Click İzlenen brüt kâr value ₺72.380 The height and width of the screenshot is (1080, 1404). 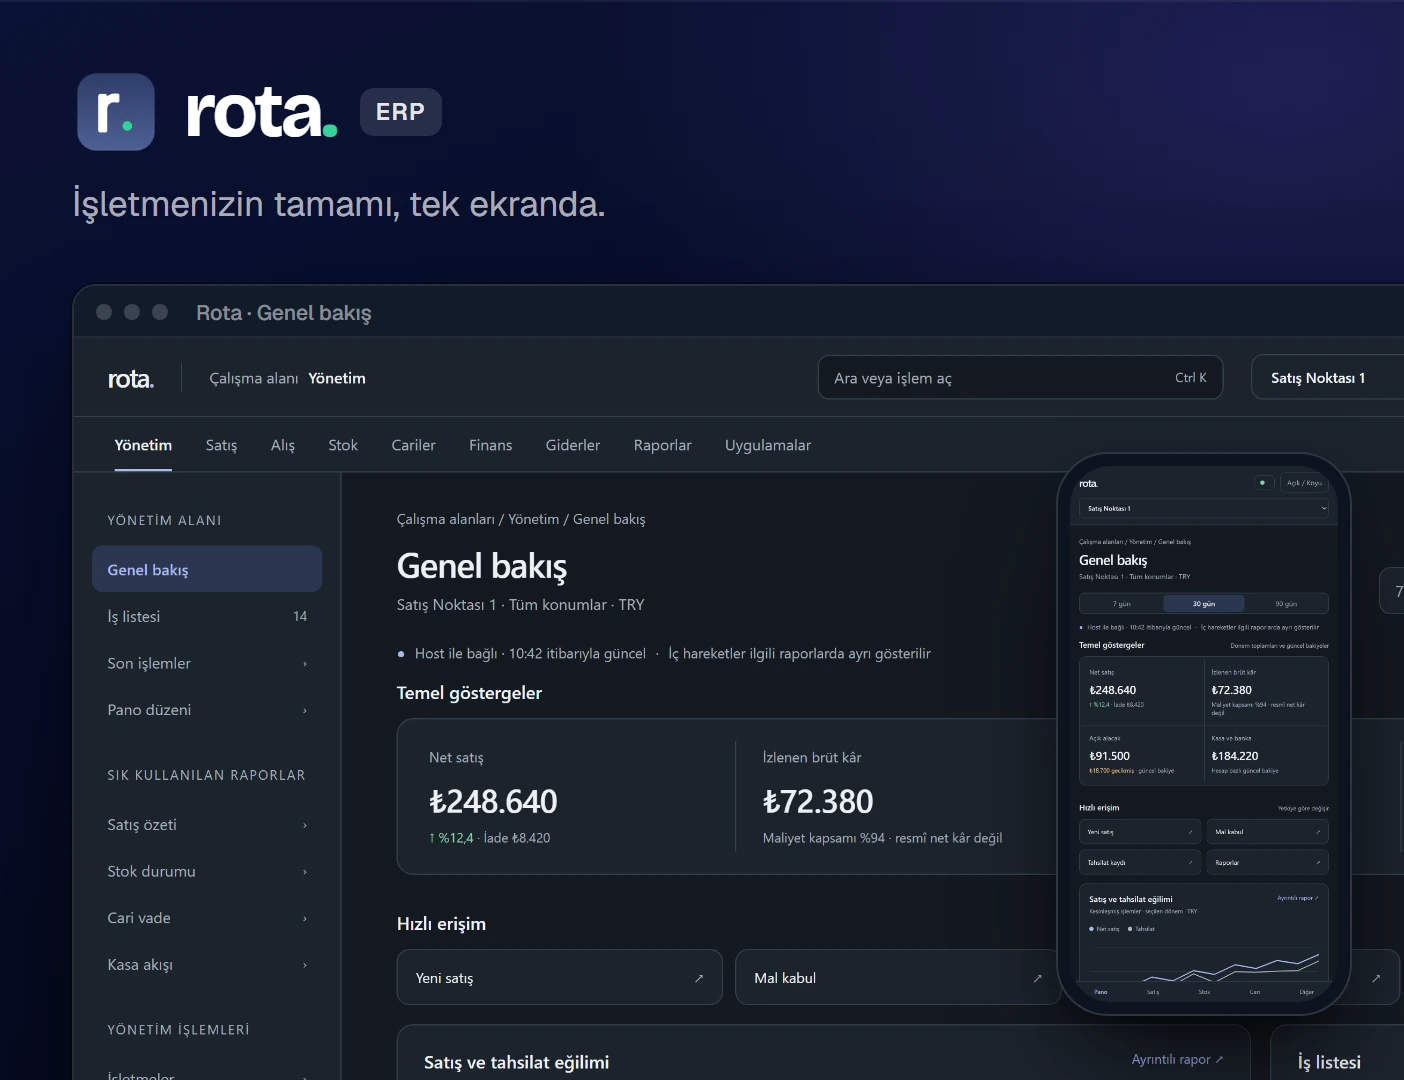coord(818,801)
